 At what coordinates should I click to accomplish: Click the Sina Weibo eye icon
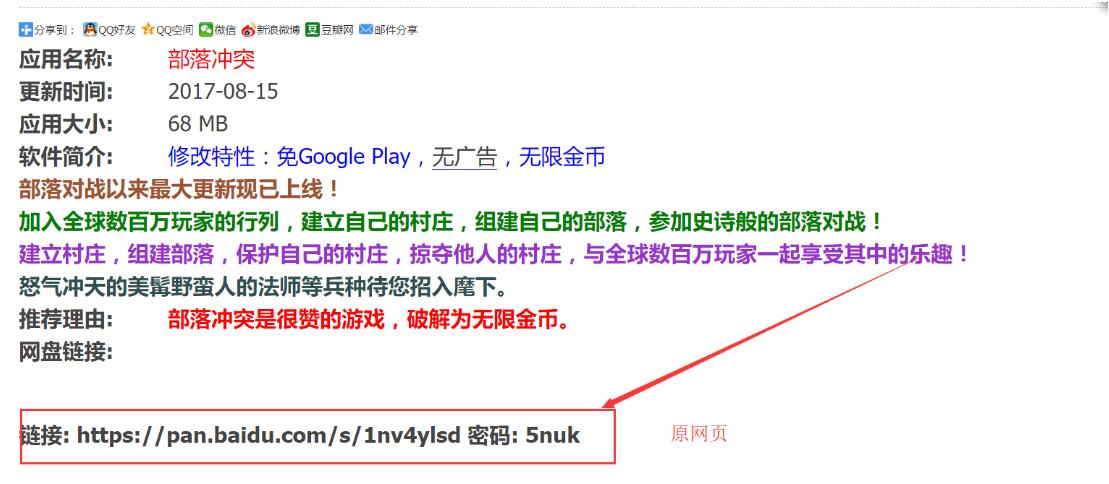click(248, 30)
